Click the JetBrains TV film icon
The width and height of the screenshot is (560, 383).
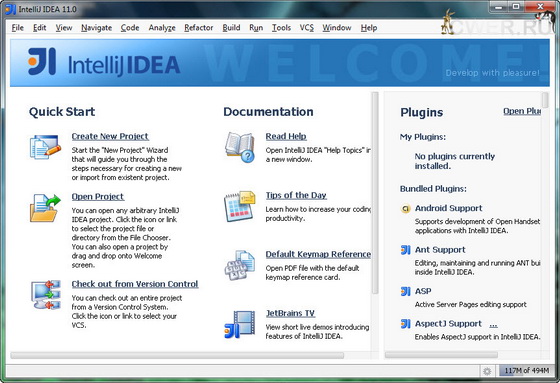(240, 324)
